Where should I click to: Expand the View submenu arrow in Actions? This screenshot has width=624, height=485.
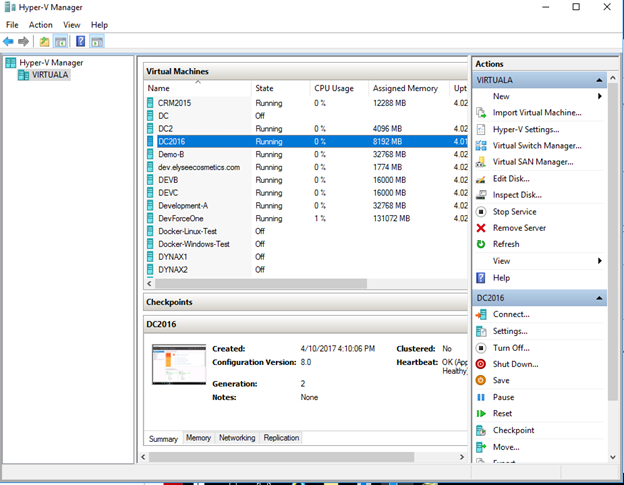599,261
